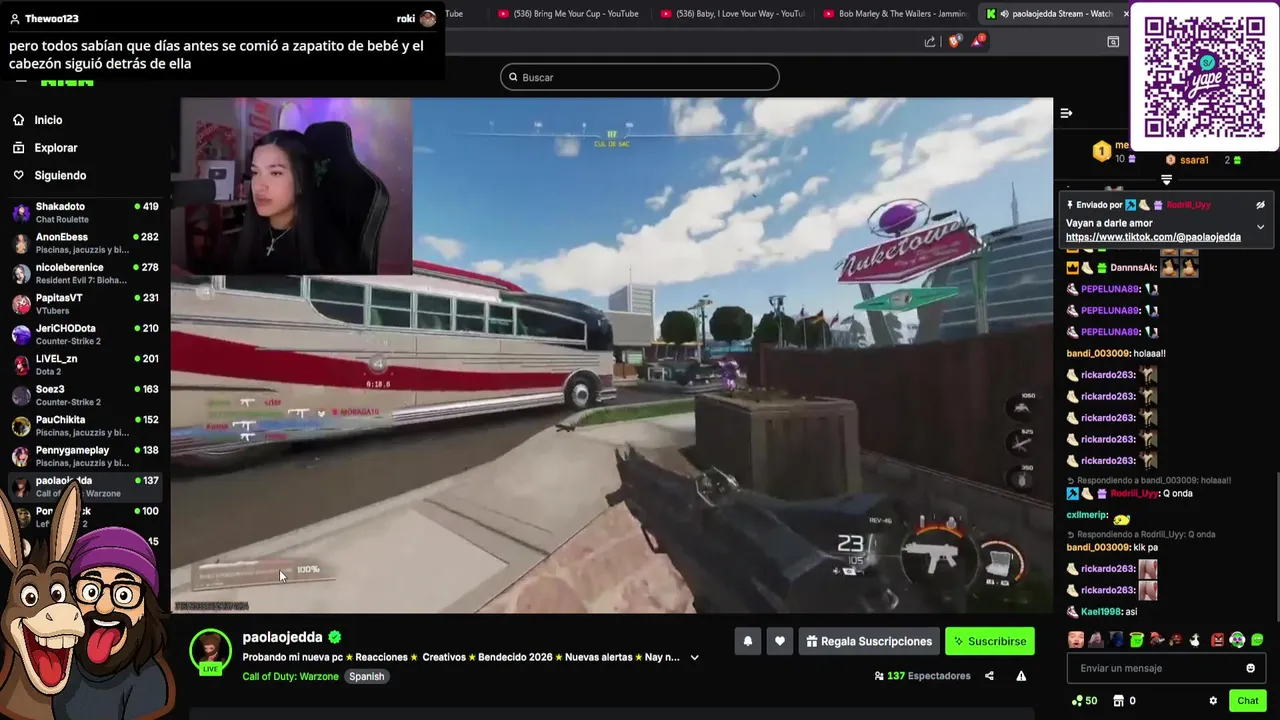Click the green Suscribirse button
Image resolution: width=1280 pixels, height=720 pixels.
(x=990, y=641)
